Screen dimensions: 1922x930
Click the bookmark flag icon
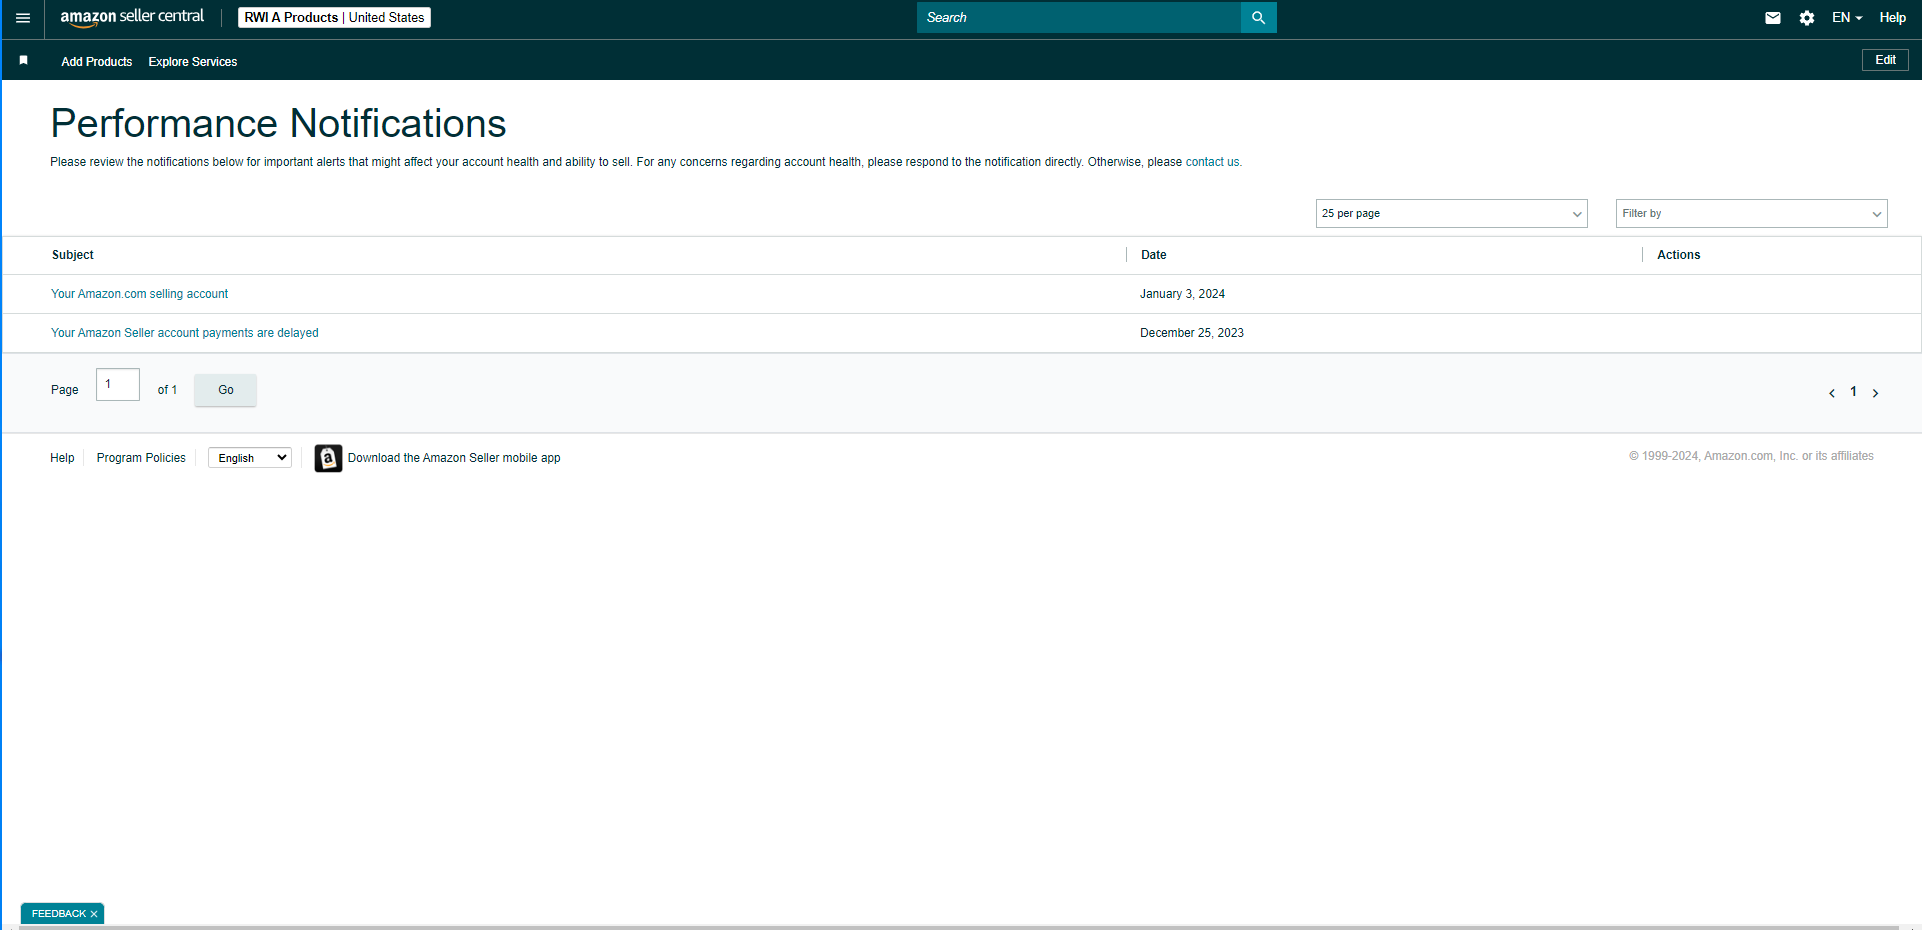click(x=23, y=60)
